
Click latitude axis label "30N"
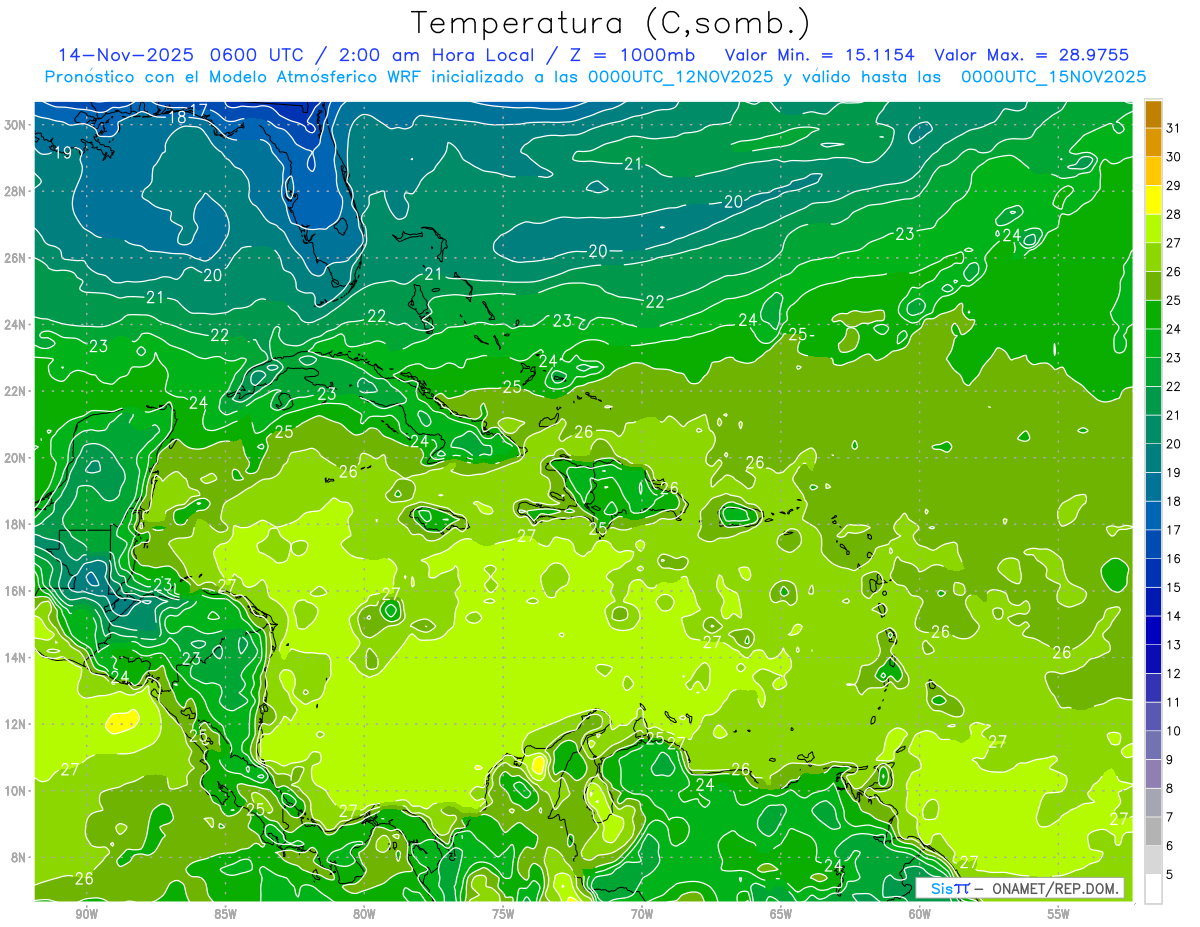coord(15,124)
